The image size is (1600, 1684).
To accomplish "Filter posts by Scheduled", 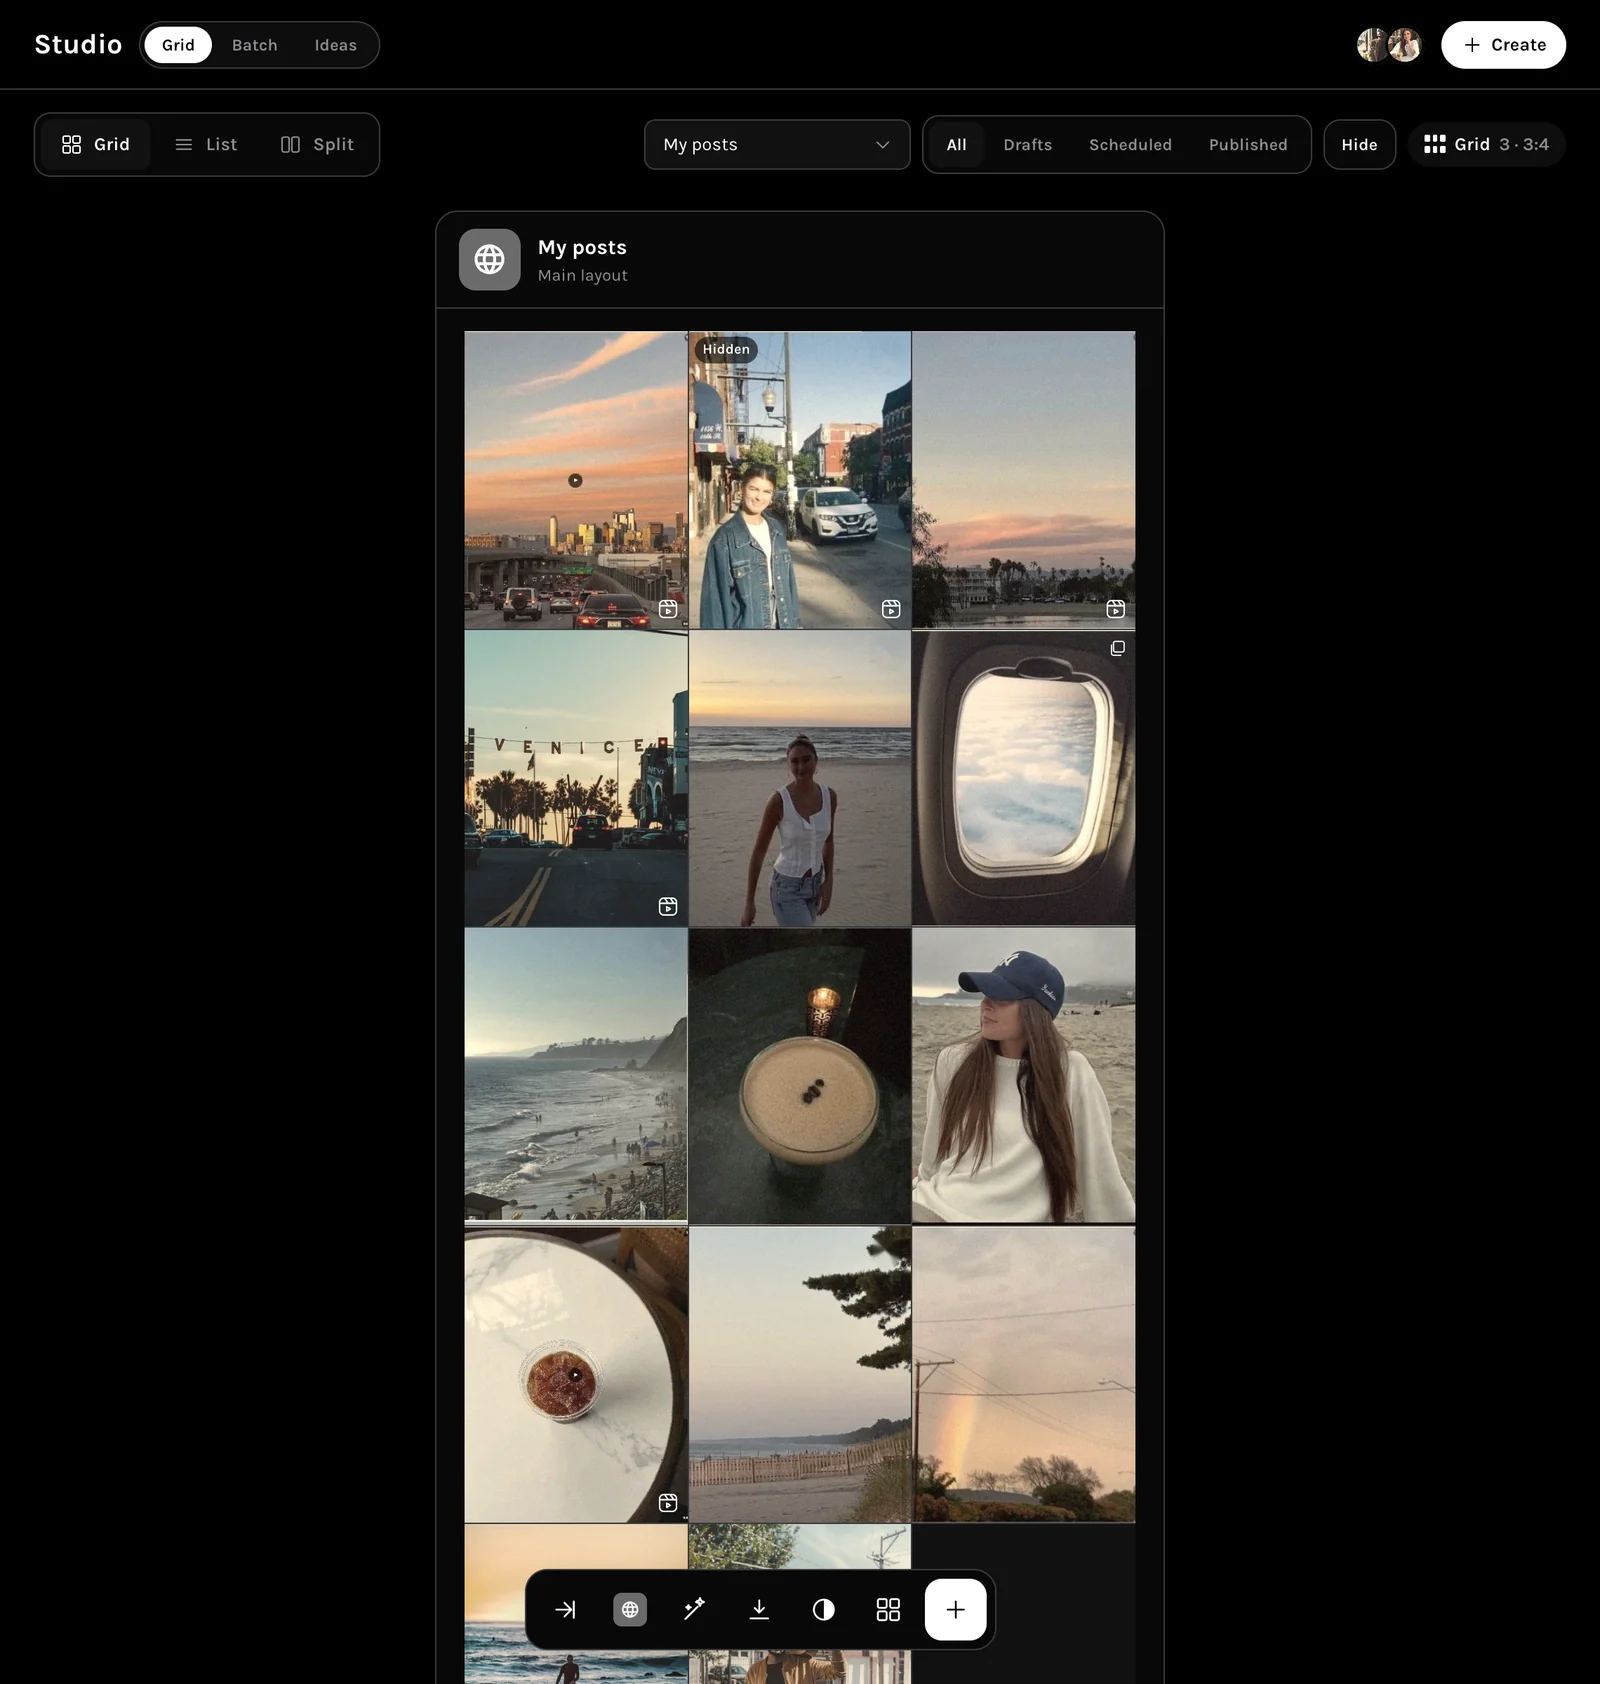I will pos(1130,145).
